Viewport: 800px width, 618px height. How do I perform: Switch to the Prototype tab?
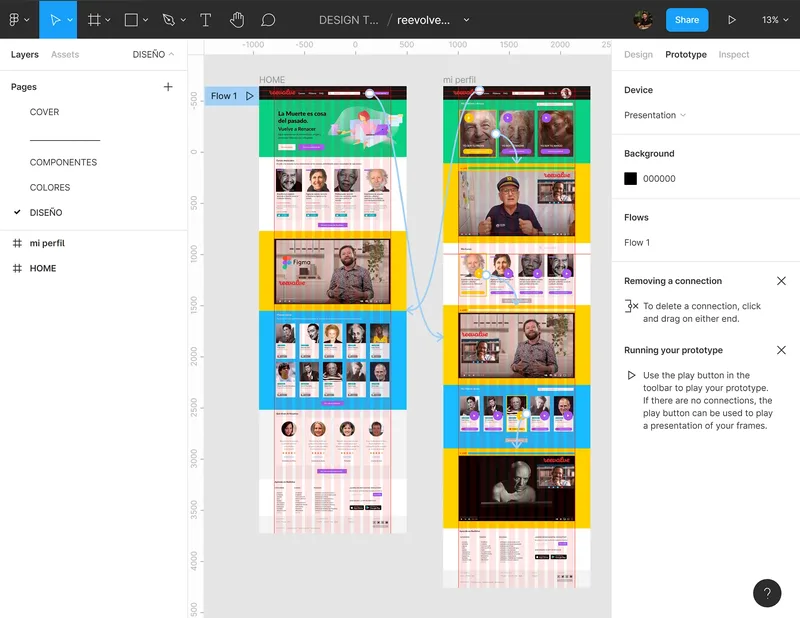[686, 55]
